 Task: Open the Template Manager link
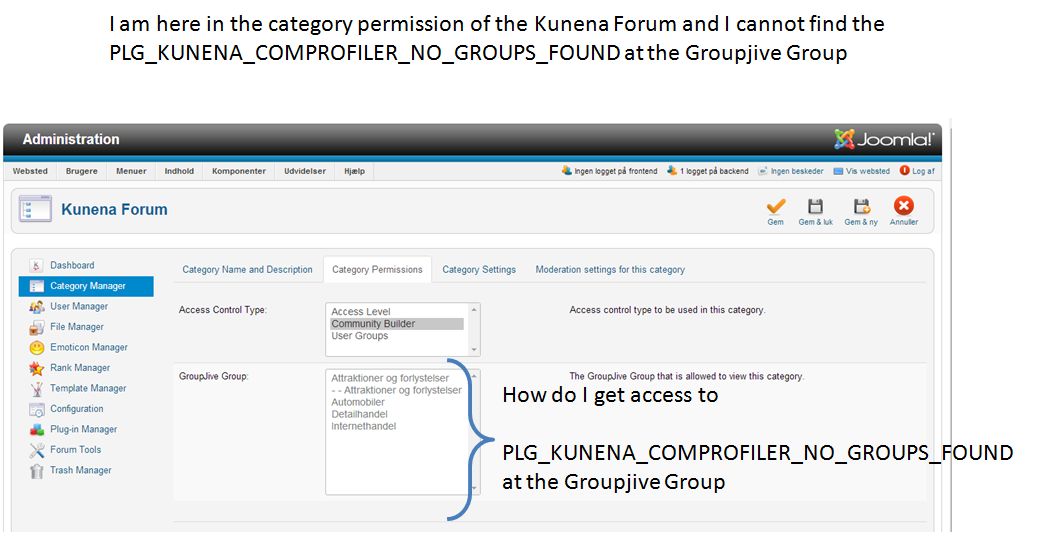88,389
